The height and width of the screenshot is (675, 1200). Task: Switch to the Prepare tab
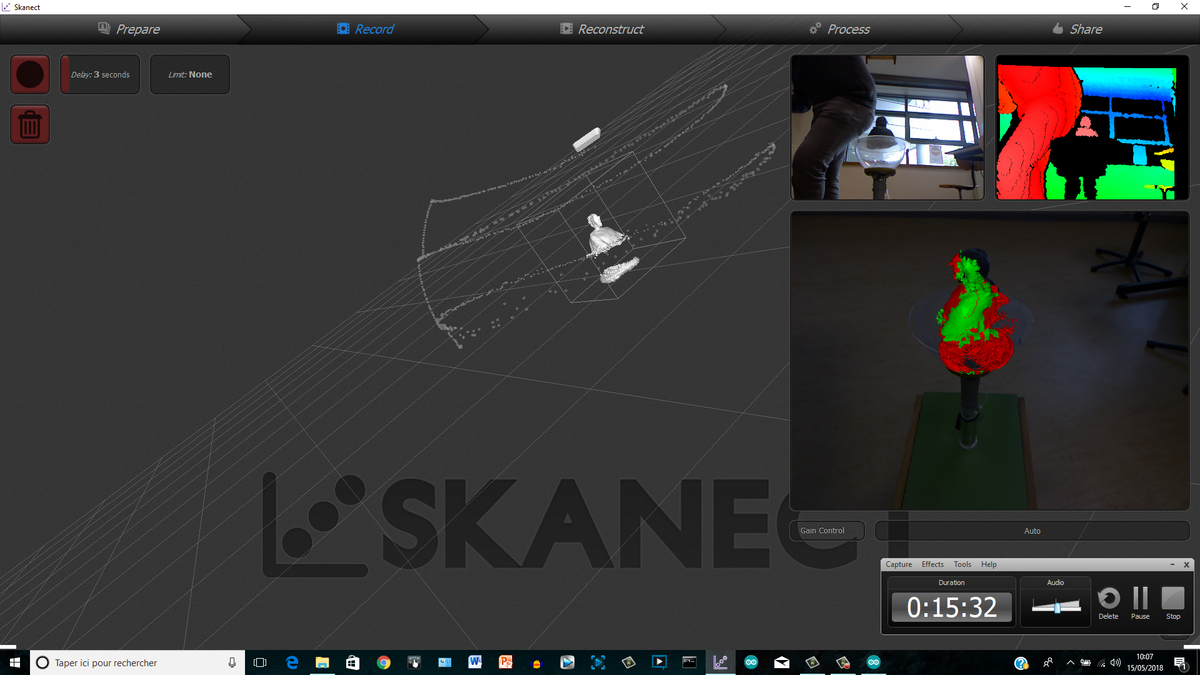pyautogui.click(x=129, y=29)
